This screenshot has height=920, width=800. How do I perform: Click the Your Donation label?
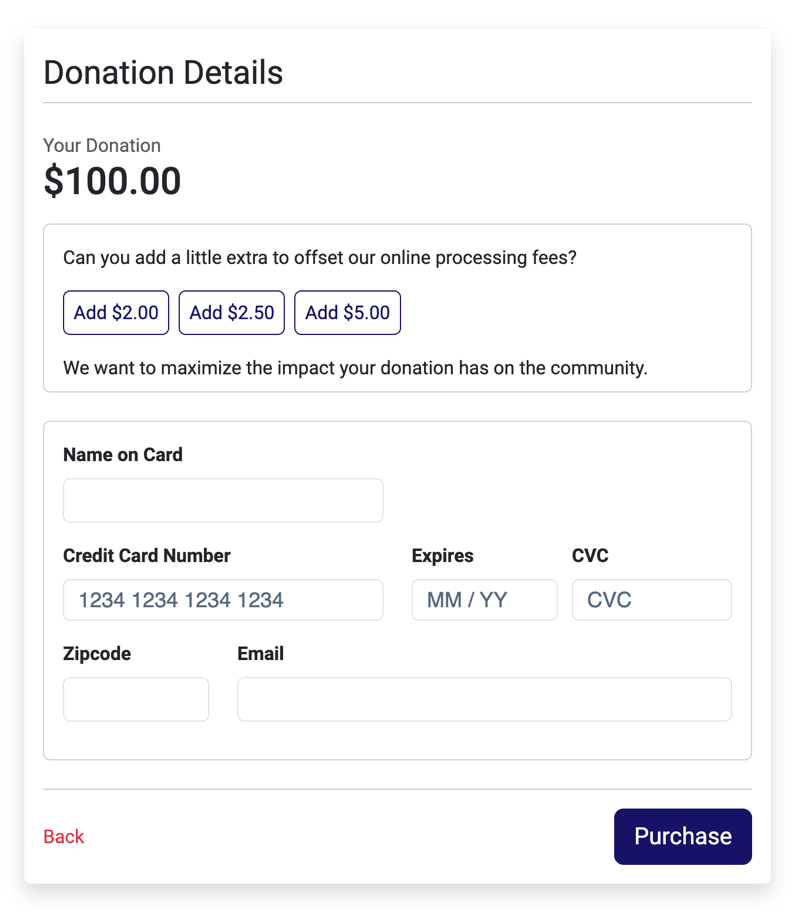pyautogui.click(x=101, y=145)
